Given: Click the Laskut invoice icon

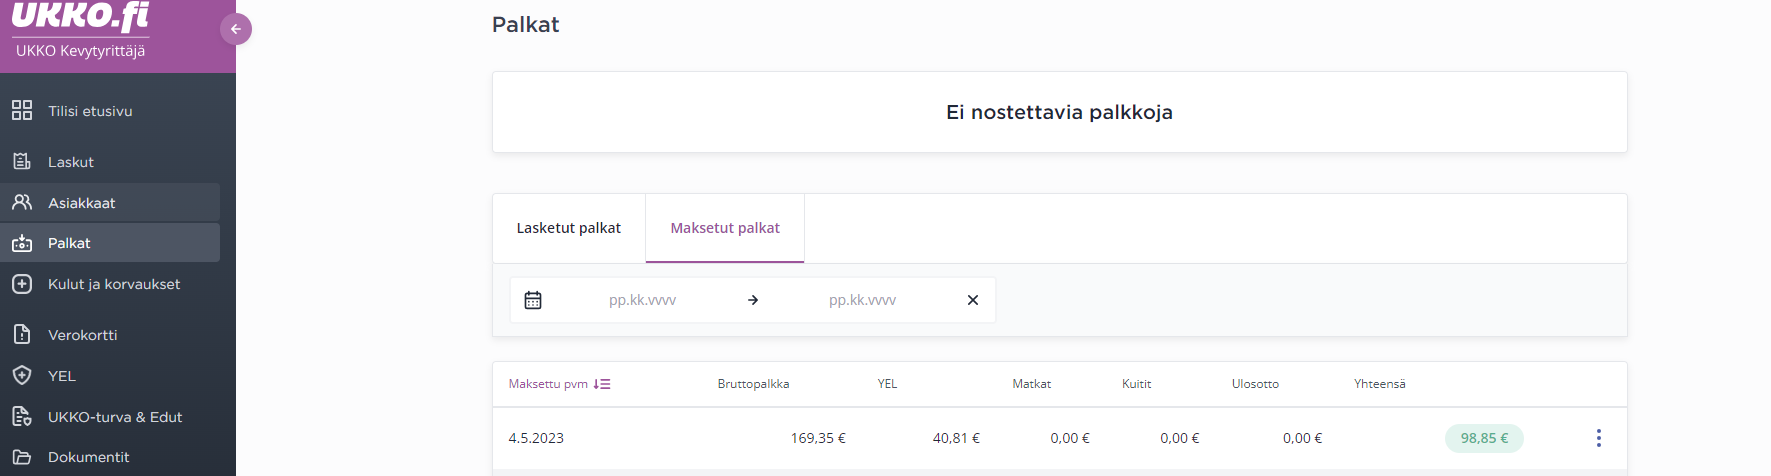Looking at the screenshot, I should (22, 161).
